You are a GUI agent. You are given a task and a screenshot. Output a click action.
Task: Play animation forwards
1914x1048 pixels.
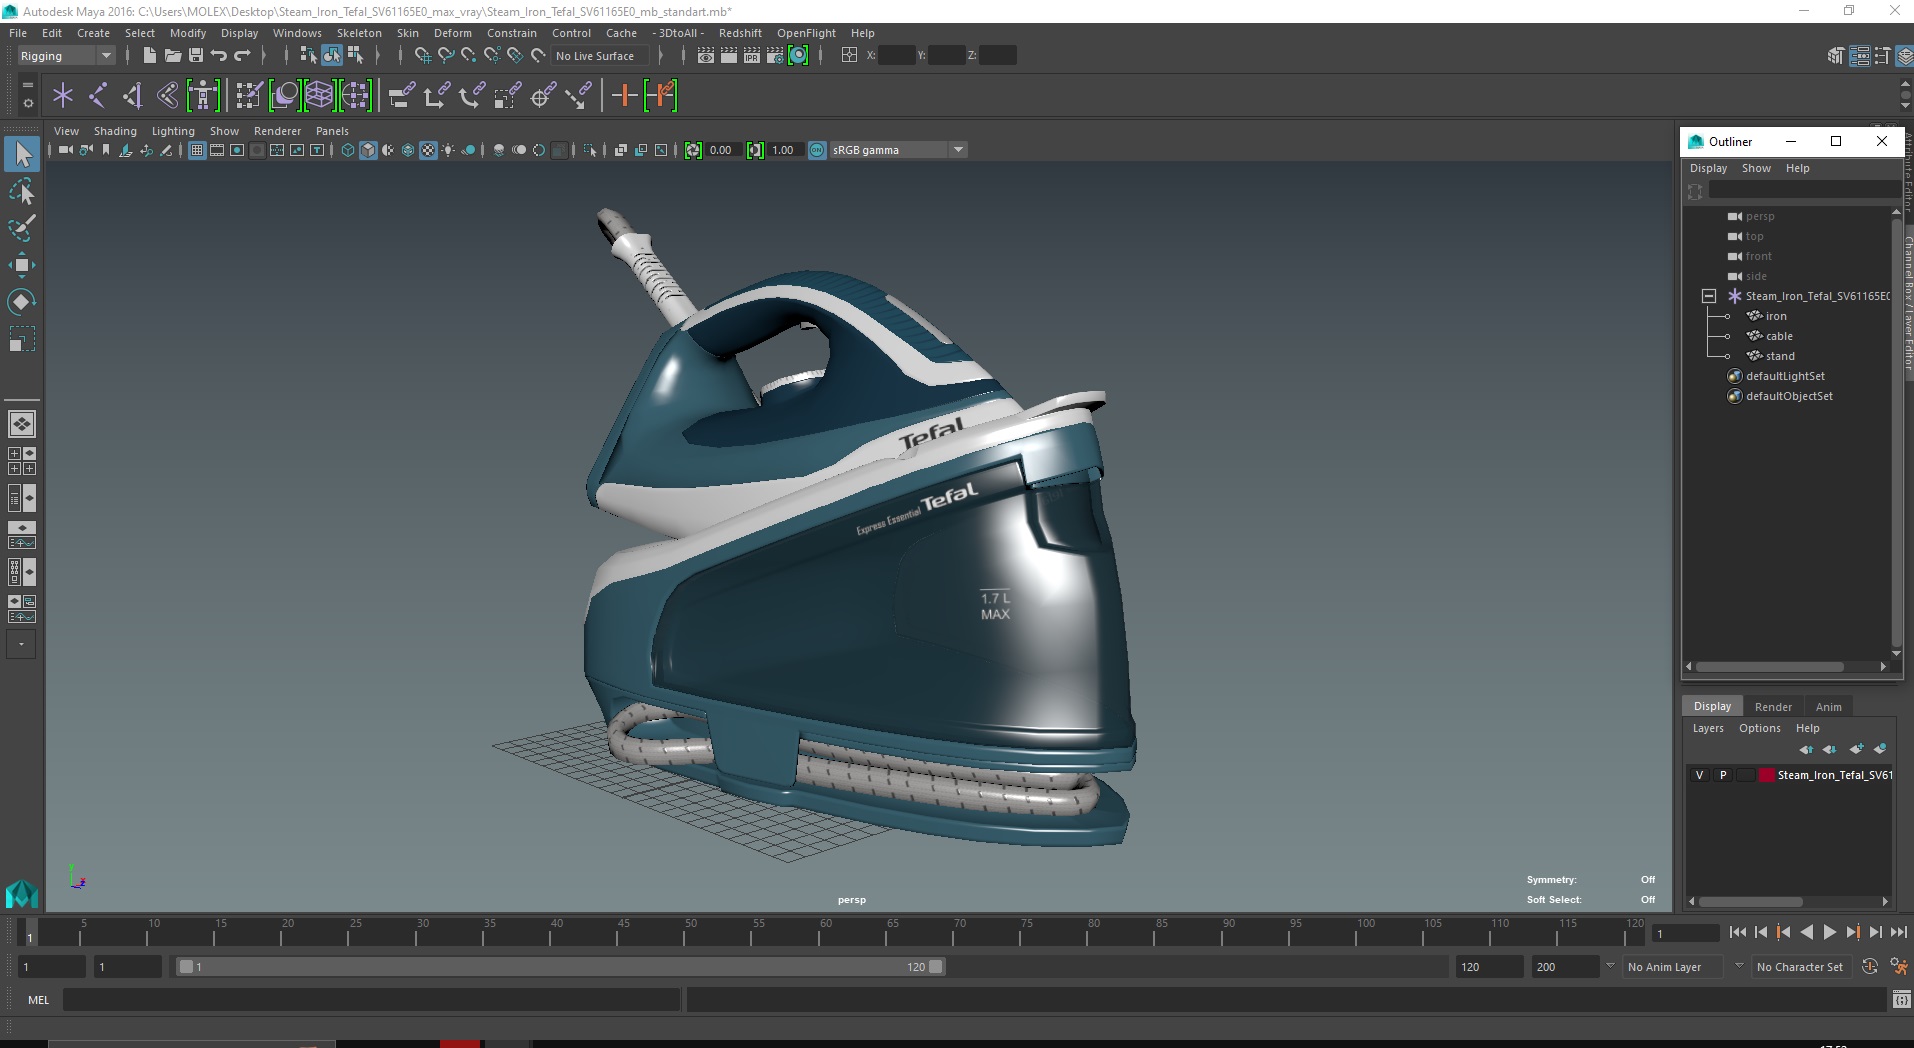[1829, 932]
